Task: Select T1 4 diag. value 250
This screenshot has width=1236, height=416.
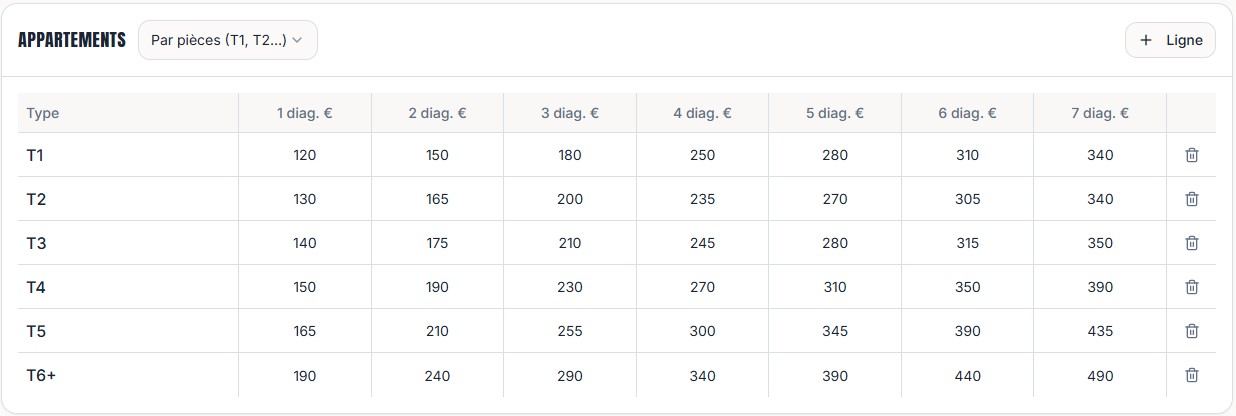Action: pos(702,155)
